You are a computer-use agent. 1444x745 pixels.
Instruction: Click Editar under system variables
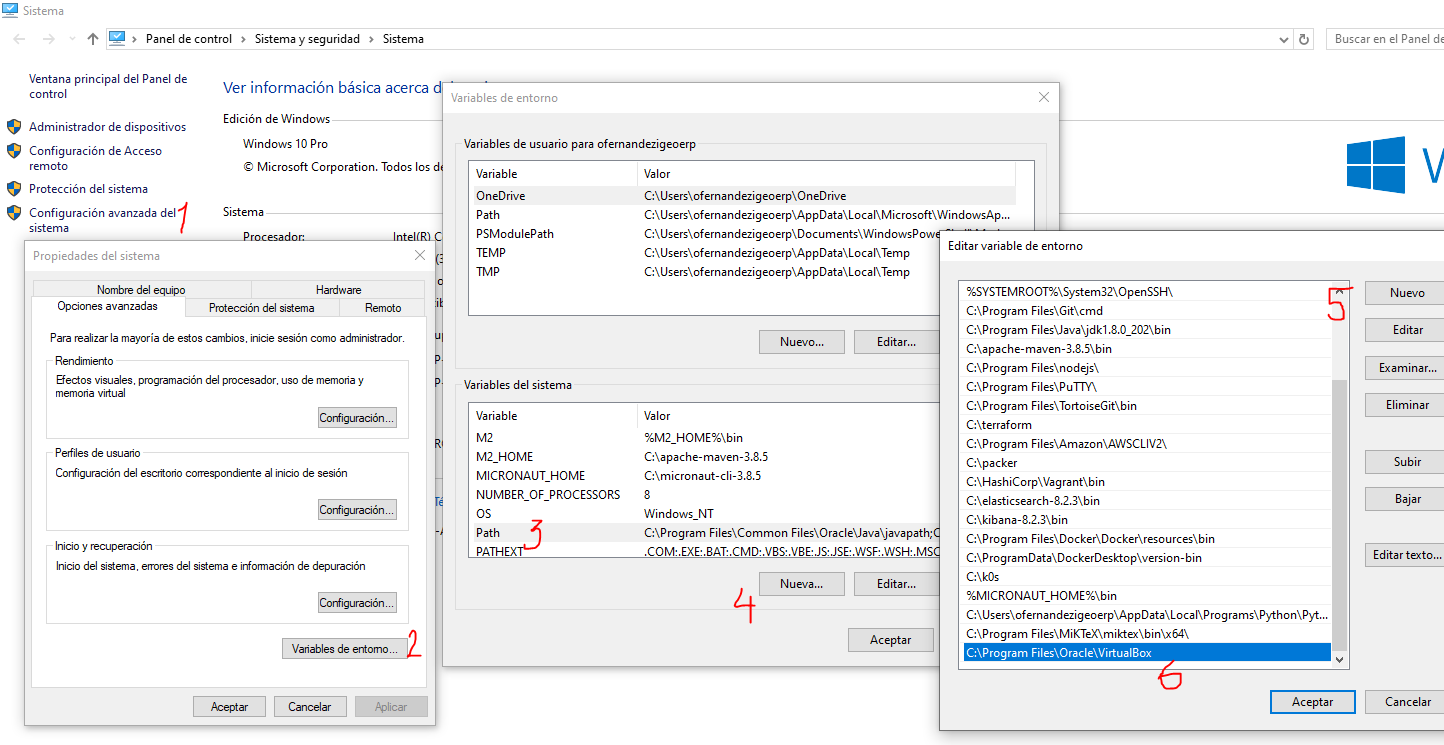click(896, 583)
